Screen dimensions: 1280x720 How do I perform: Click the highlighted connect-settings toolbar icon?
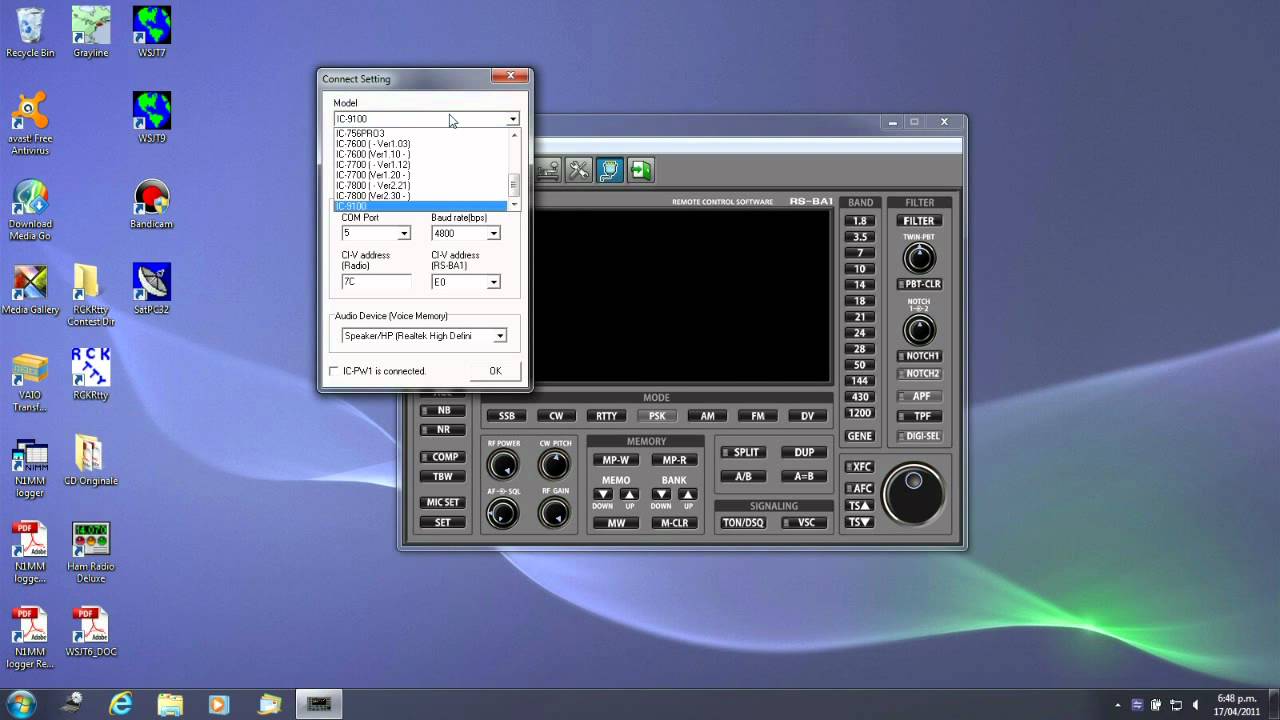[x=610, y=170]
